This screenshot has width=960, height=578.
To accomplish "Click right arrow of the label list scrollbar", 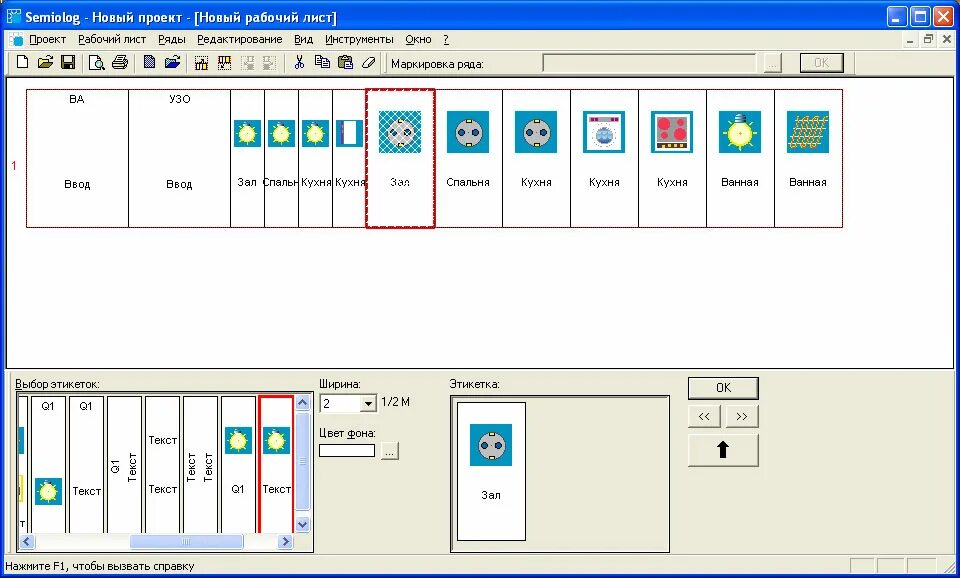I will pos(285,541).
